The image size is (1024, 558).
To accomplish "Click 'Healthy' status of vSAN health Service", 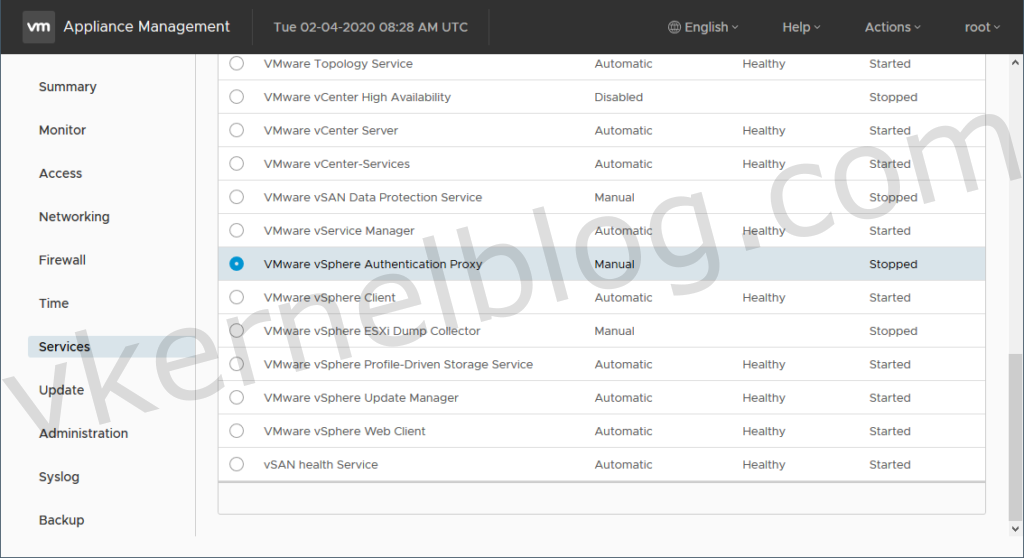I will pos(764,465).
